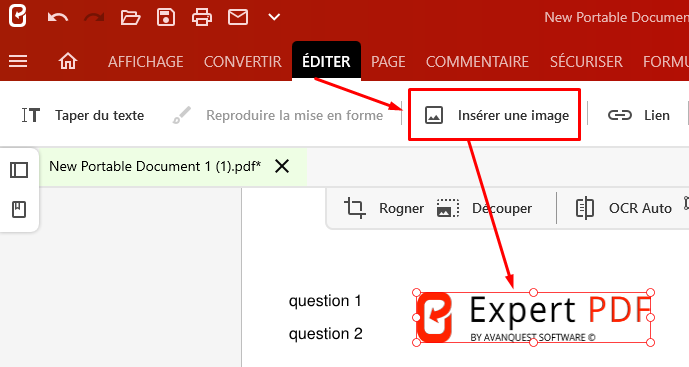Viewport: 689px width, 367px height.
Task: Click the OCR Auto page icon
Action: click(585, 208)
